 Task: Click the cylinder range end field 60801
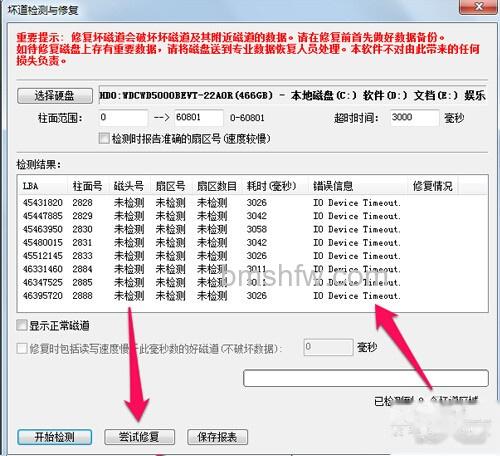(199, 118)
